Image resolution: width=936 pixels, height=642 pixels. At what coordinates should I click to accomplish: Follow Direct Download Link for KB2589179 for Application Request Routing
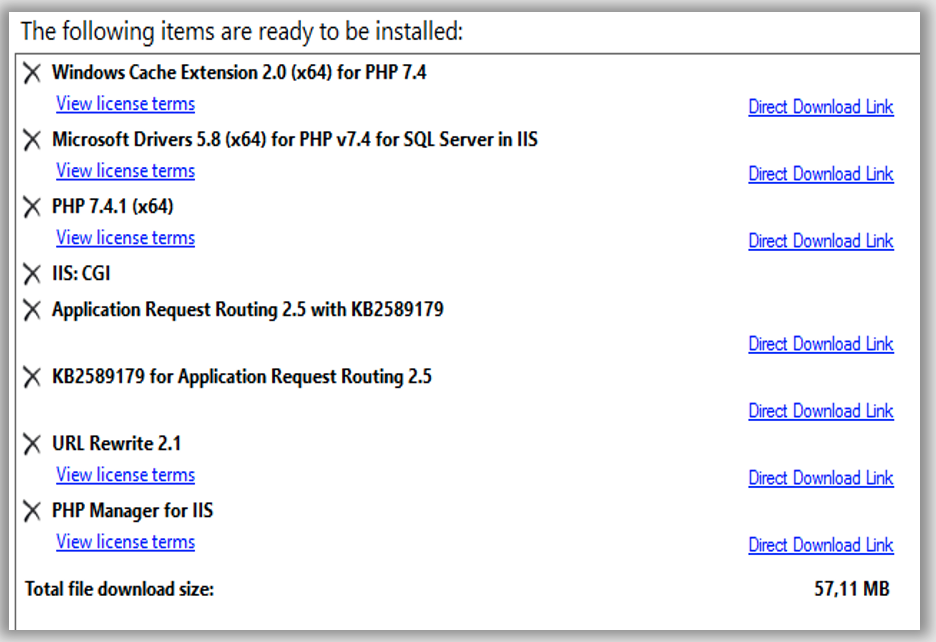click(x=821, y=411)
